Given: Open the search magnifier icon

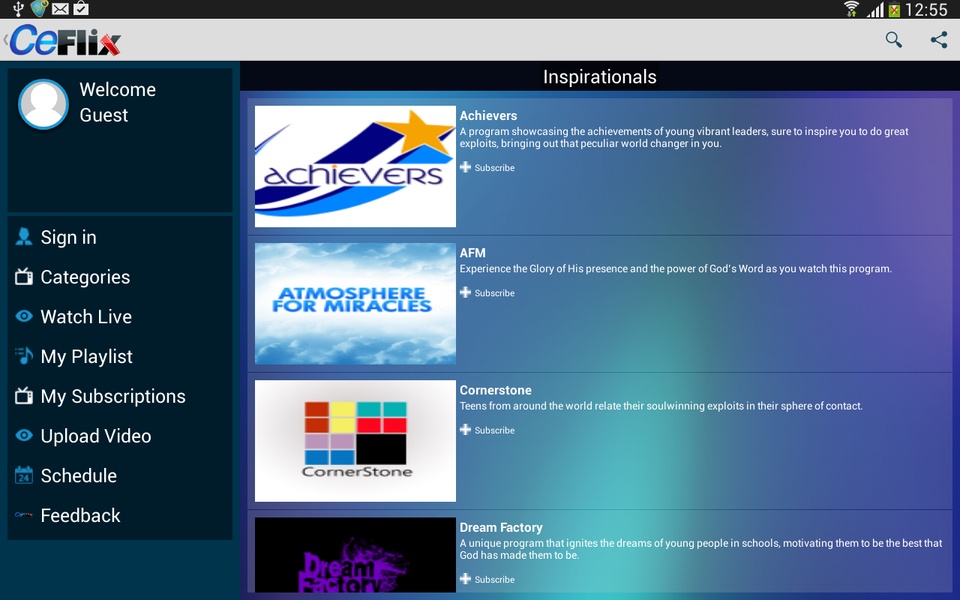Looking at the screenshot, I should click(893, 40).
